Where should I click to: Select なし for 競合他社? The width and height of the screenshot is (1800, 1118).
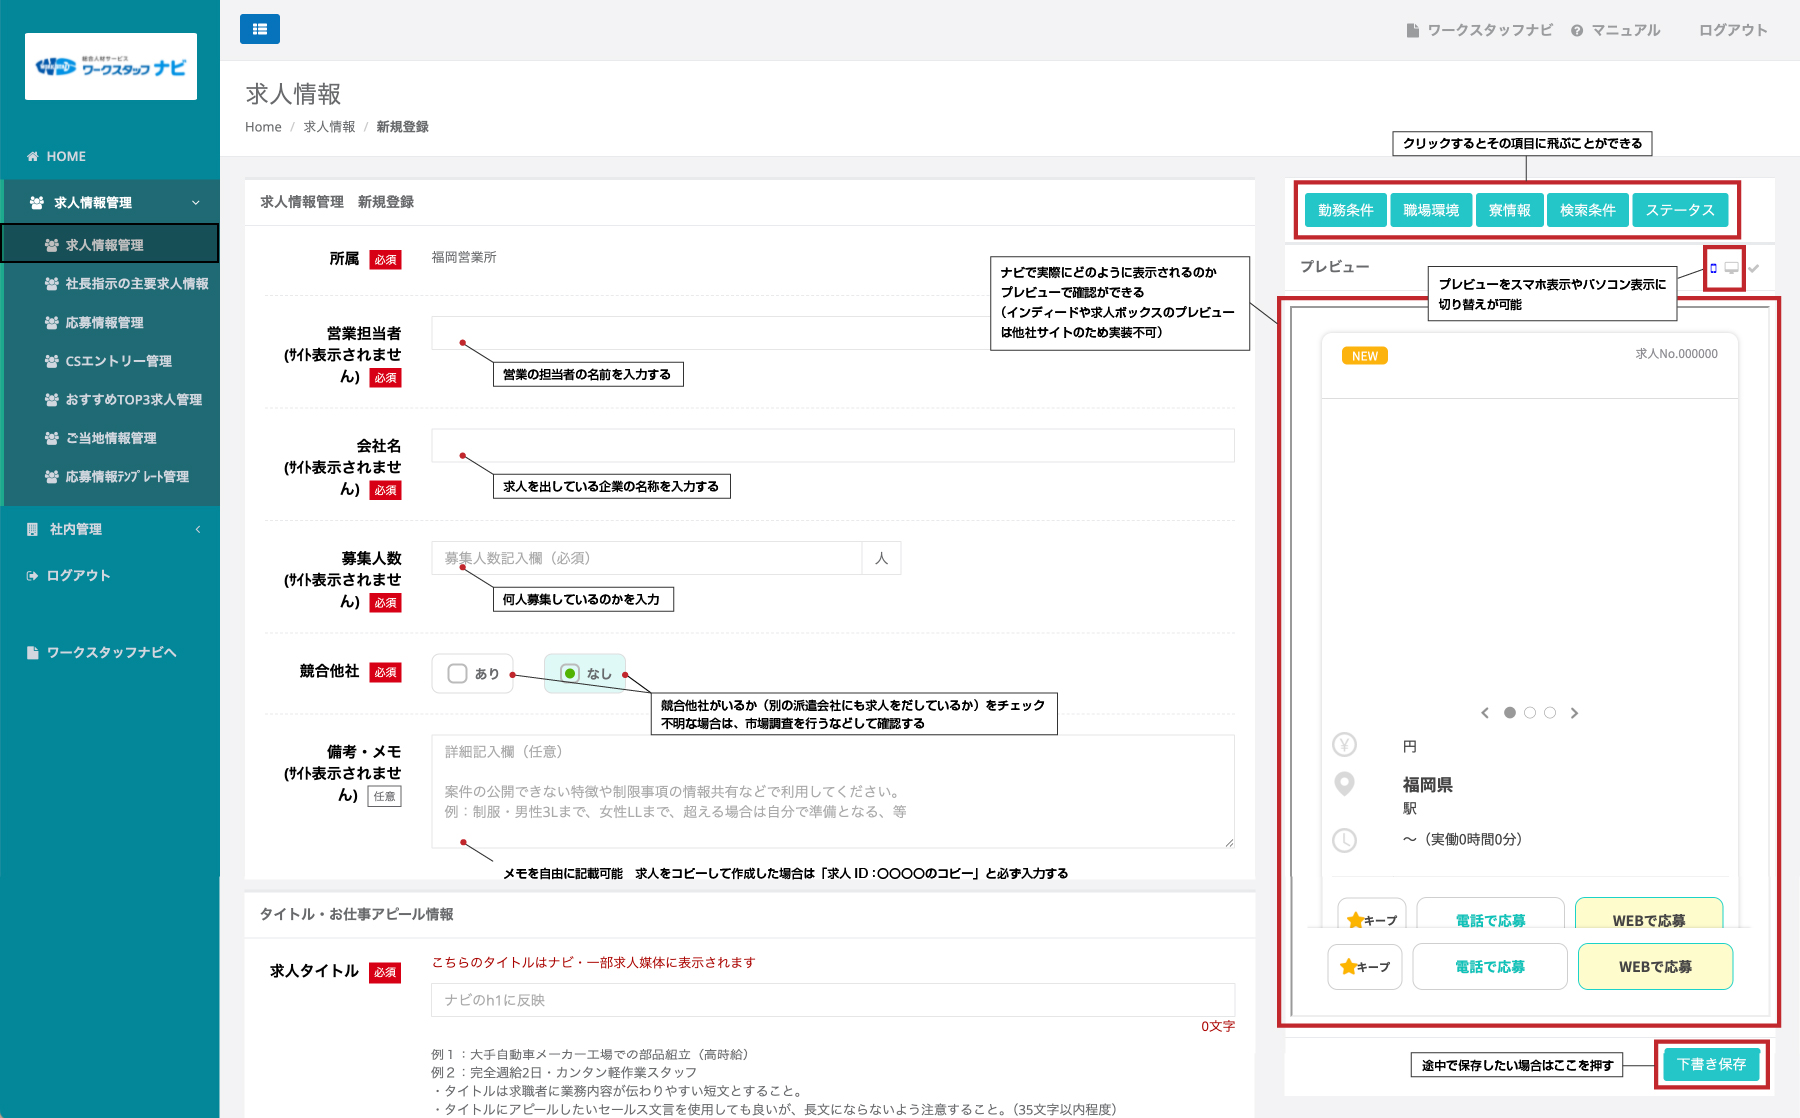point(570,674)
